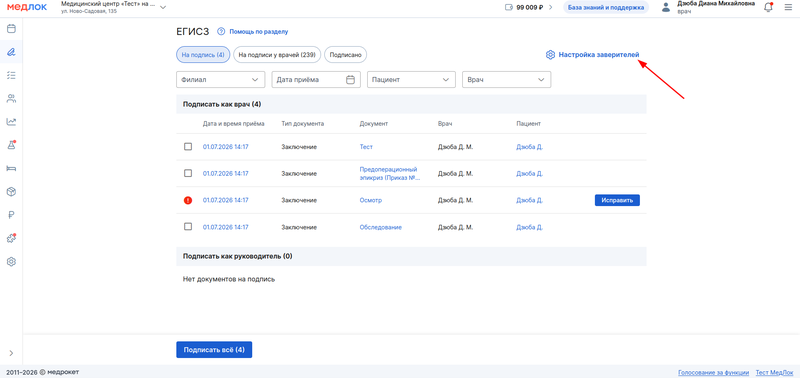Open the laboratory flask icon in sidebar
The image size is (800, 378).
click(x=11, y=145)
